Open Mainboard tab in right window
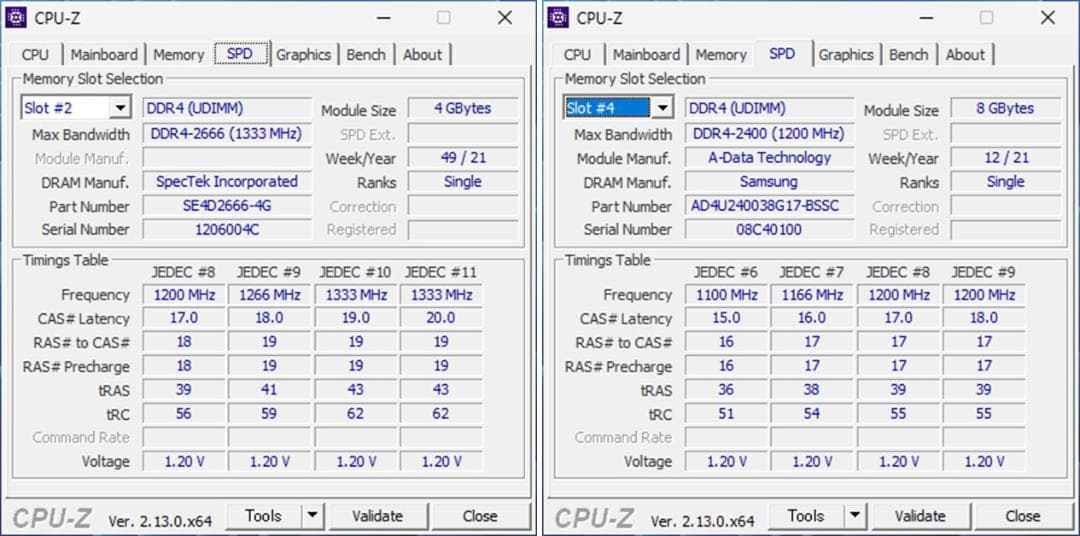1080x536 pixels. pos(646,54)
